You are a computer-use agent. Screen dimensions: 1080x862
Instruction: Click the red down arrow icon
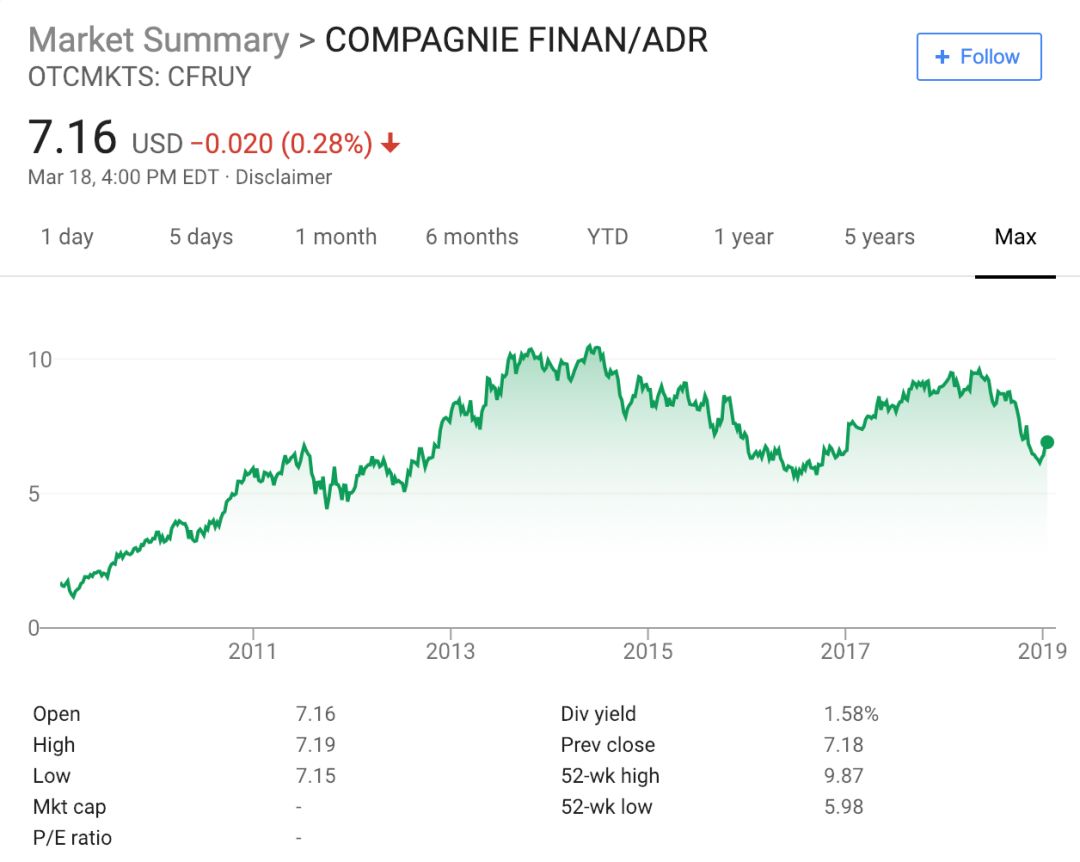[x=390, y=144]
